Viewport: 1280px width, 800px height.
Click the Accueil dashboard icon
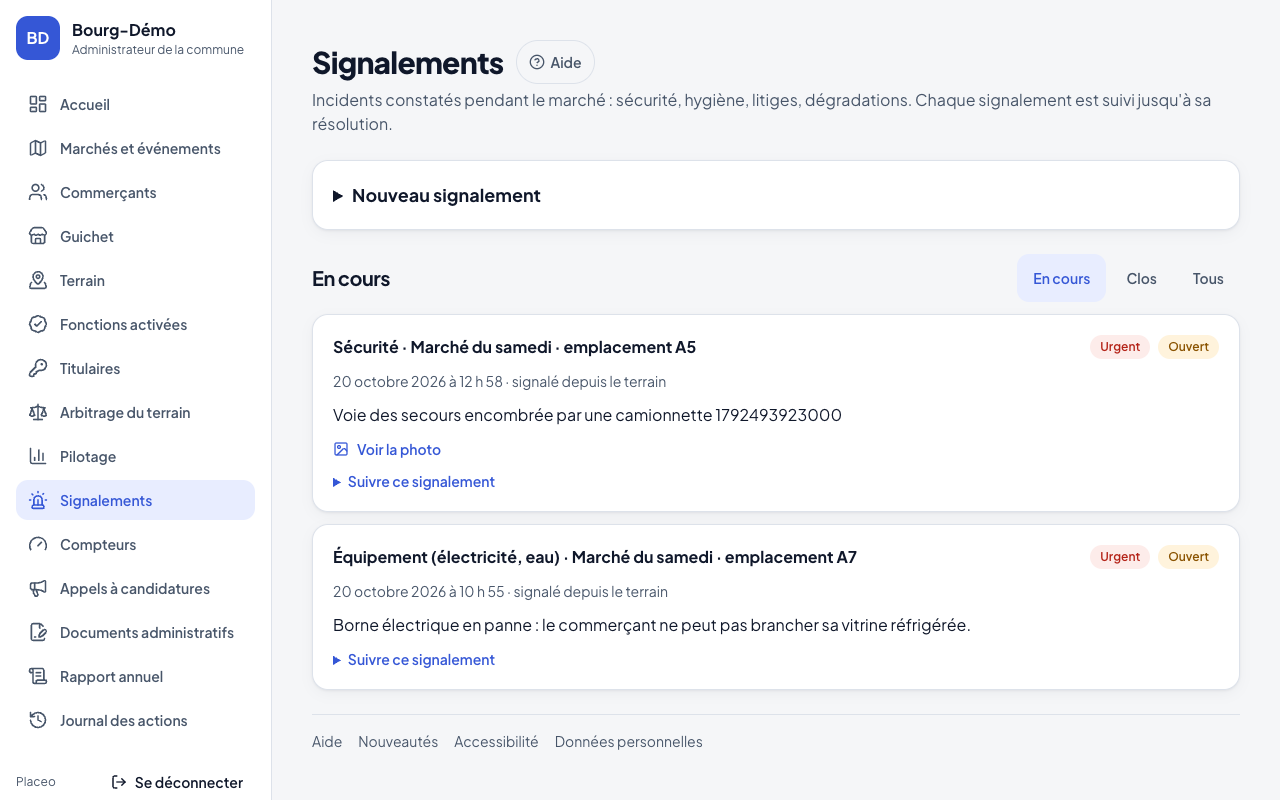(38, 104)
